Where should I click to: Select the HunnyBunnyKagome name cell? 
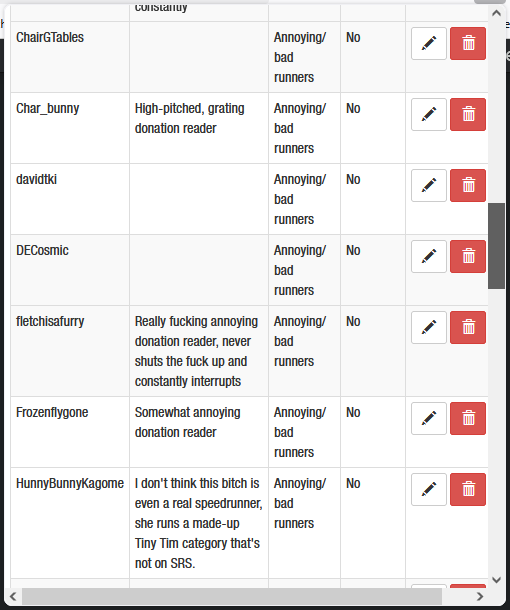click(70, 523)
